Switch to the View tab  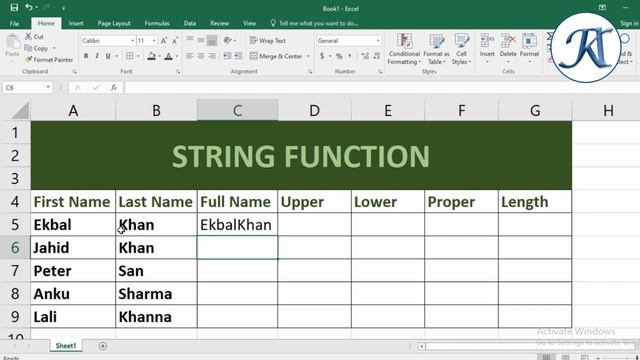point(249,23)
